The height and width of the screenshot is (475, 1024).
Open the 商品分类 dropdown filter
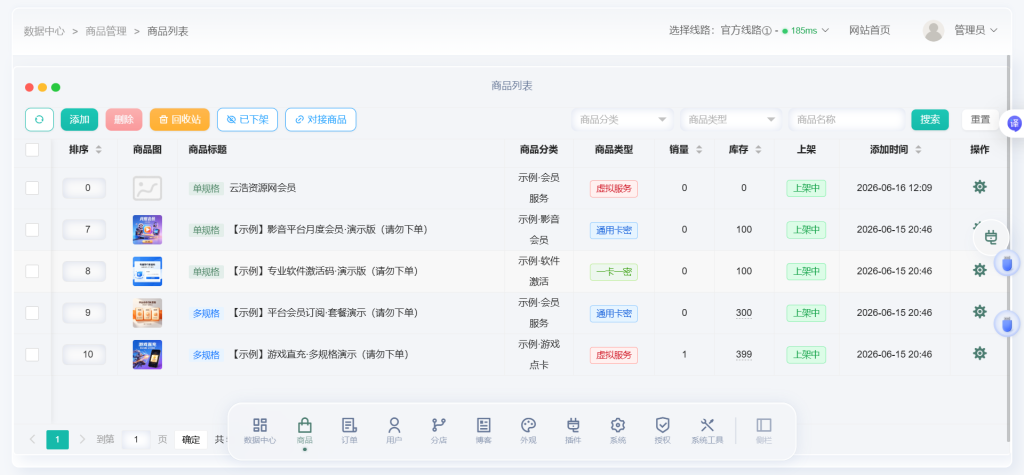pos(622,120)
